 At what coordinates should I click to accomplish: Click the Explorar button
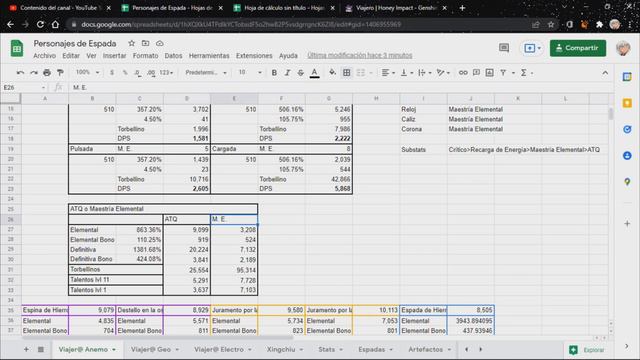point(587,350)
